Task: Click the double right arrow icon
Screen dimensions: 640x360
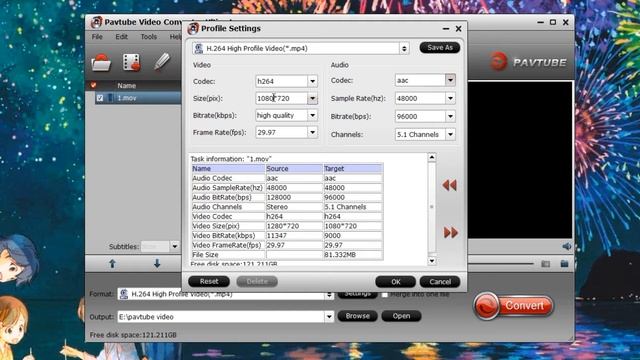Action: [451, 232]
